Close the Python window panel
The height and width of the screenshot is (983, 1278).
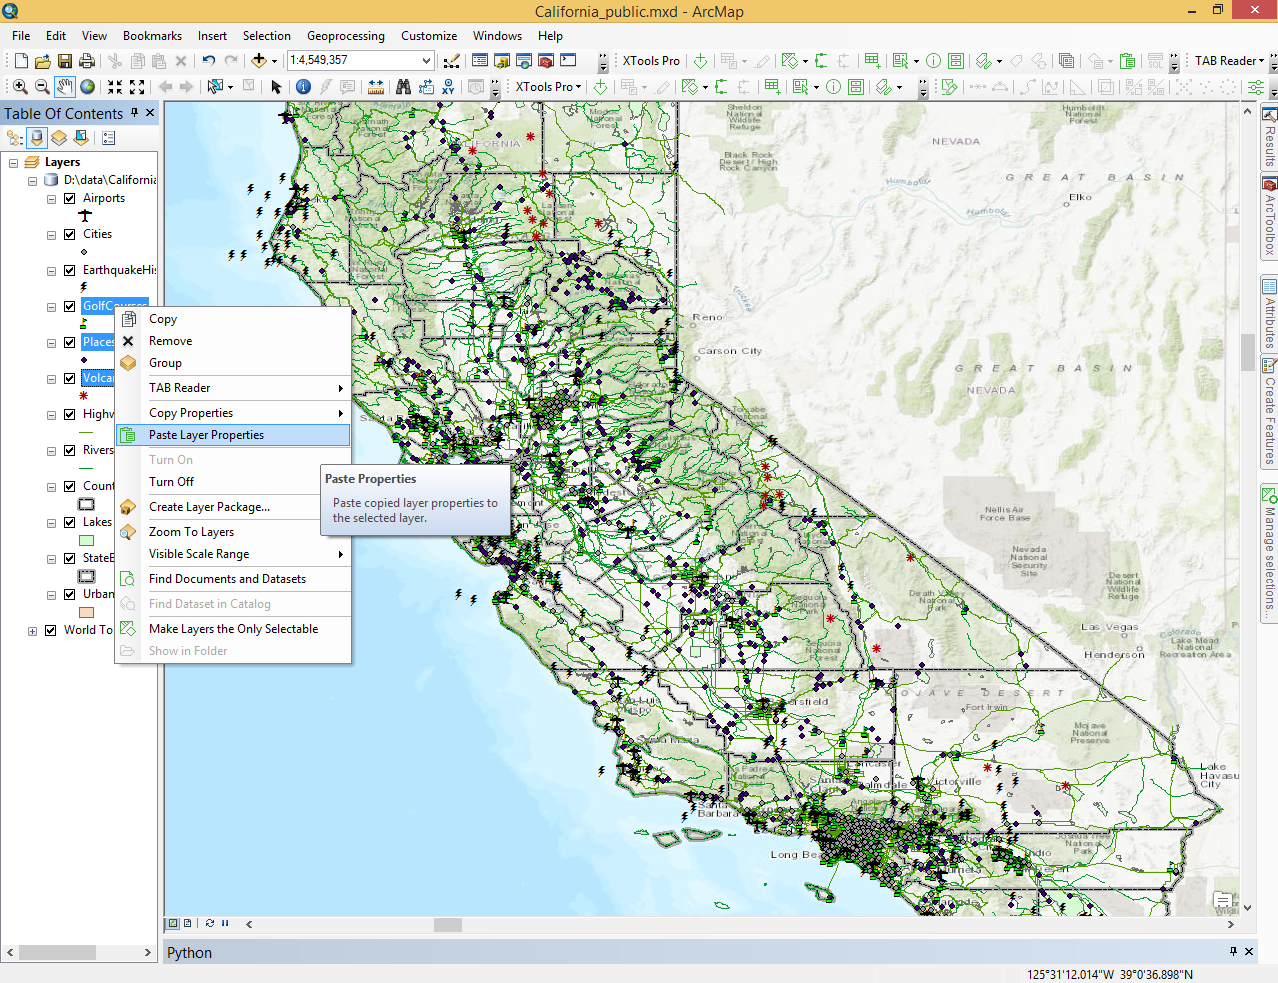point(1249,952)
